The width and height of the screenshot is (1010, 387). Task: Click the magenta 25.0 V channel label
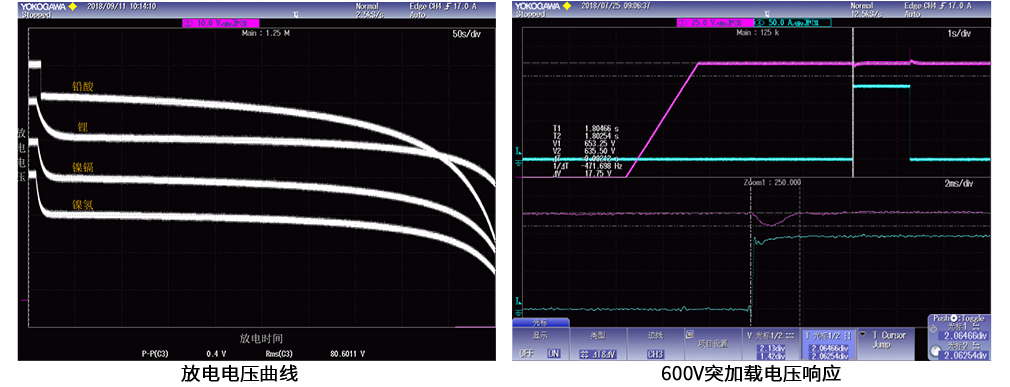click(x=716, y=23)
